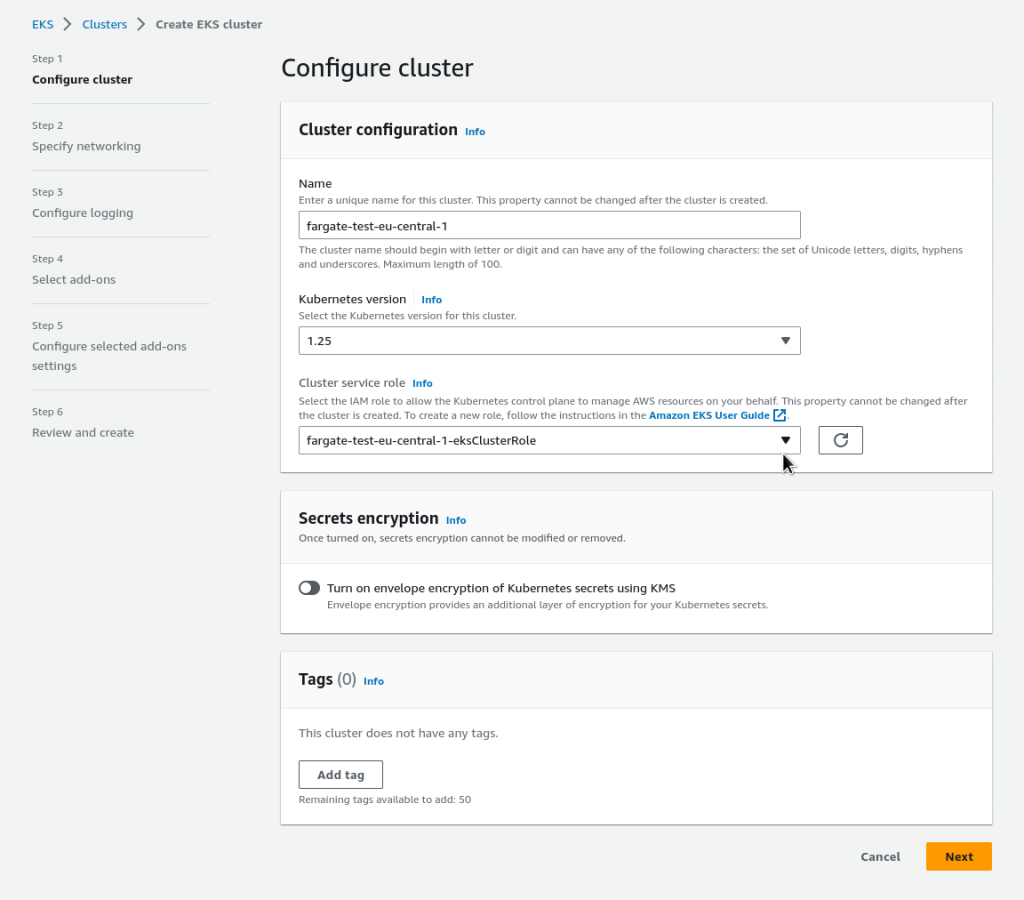Enable envelope encryption of Kubernetes secrets
The width and height of the screenshot is (1024, 900).
(x=309, y=588)
